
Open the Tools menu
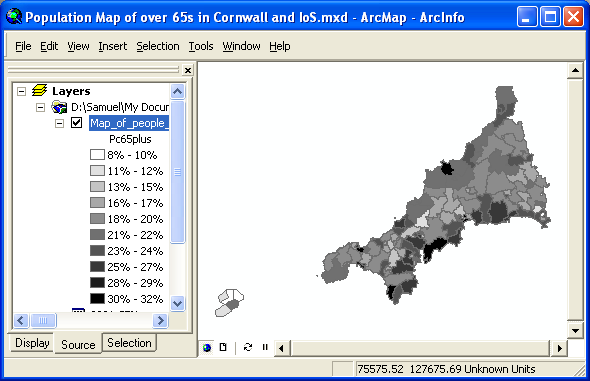click(x=201, y=46)
